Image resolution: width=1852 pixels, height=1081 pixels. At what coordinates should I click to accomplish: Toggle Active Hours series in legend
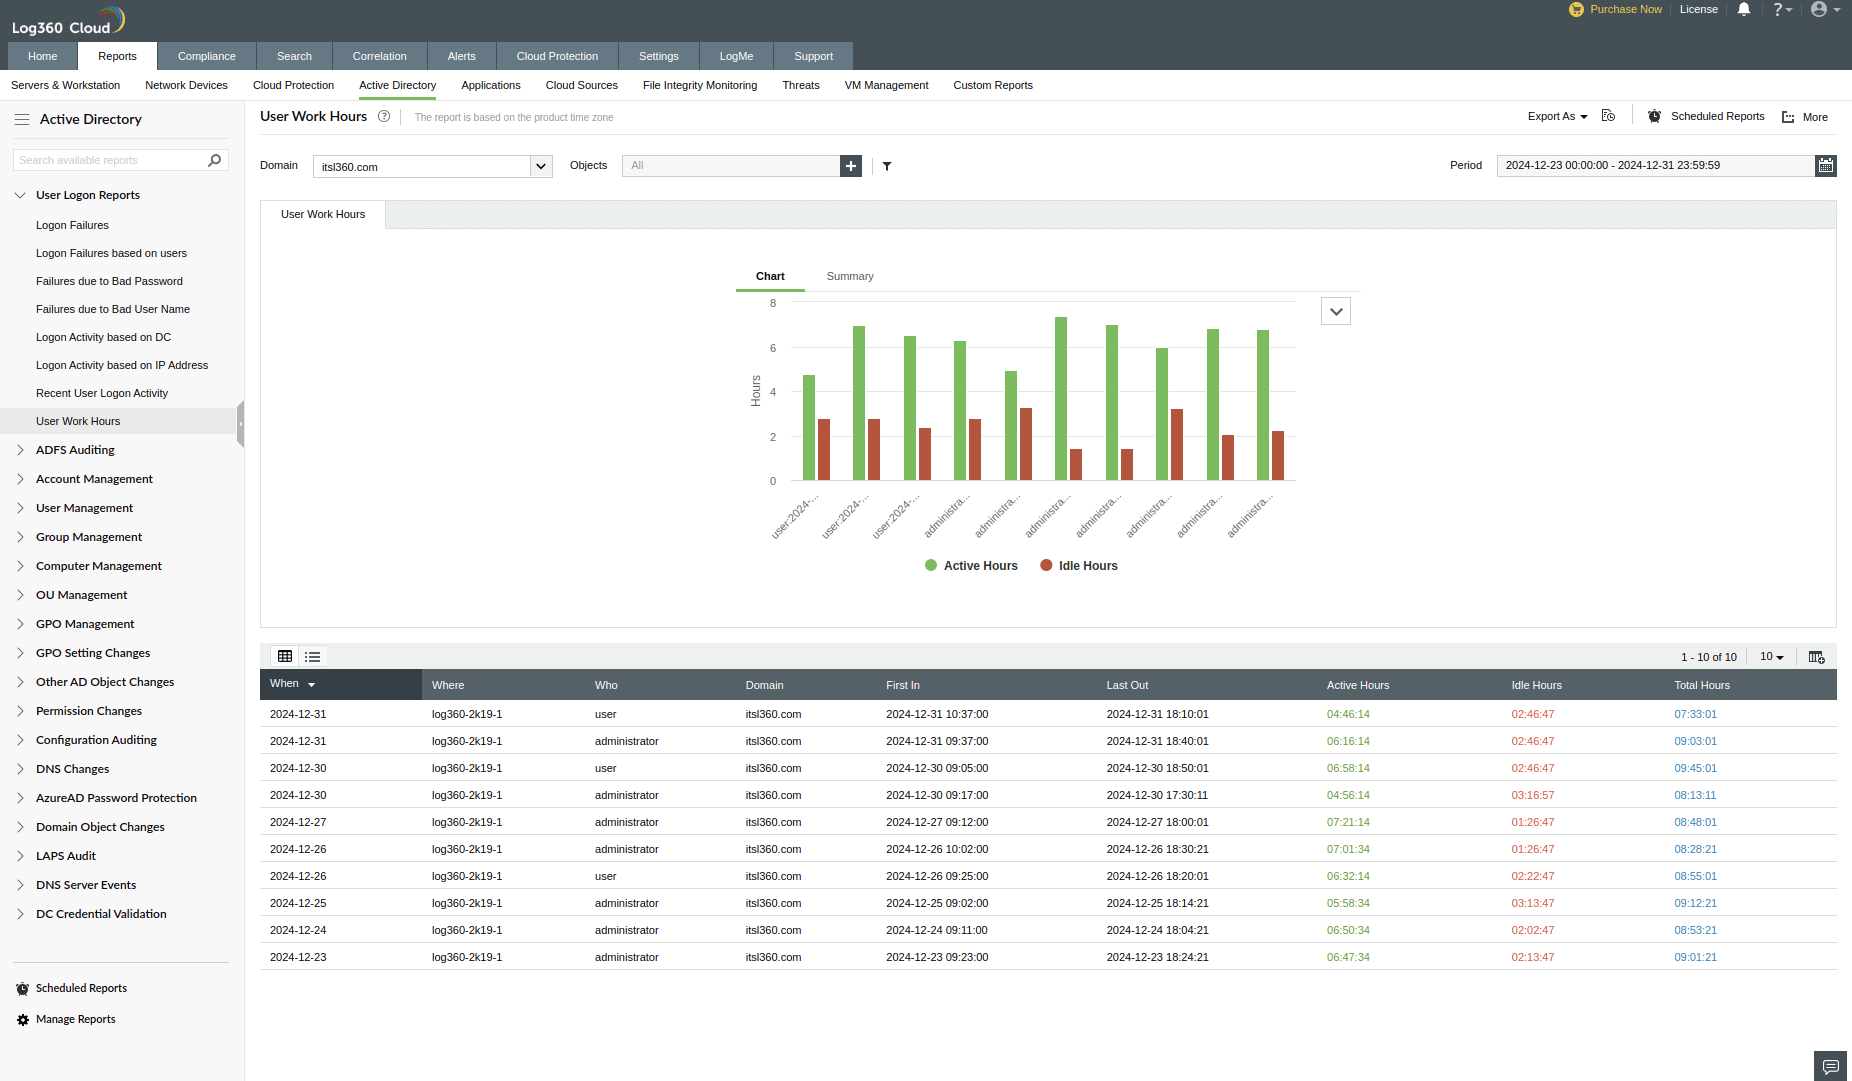[971, 566]
